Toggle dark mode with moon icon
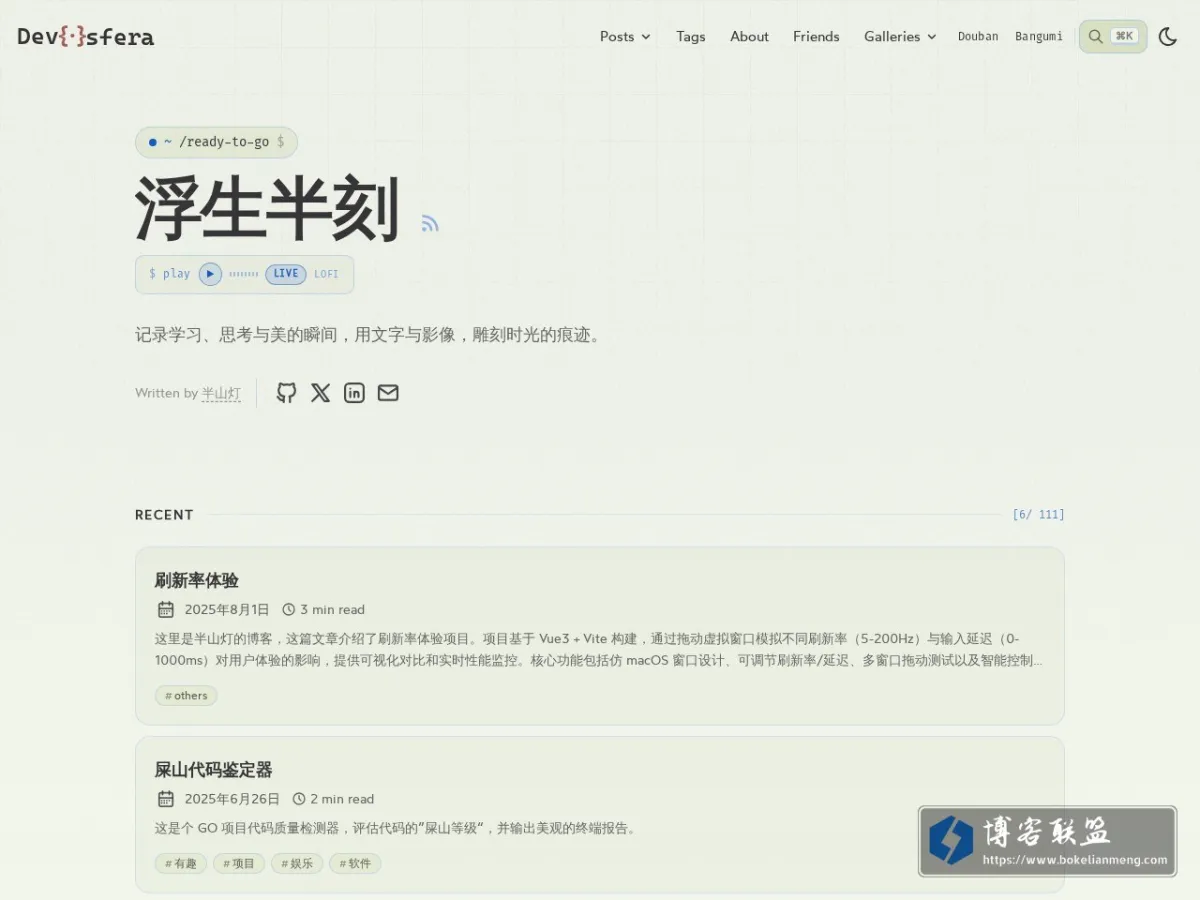Viewport: 1200px width, 900px height. pos(1167,37)
